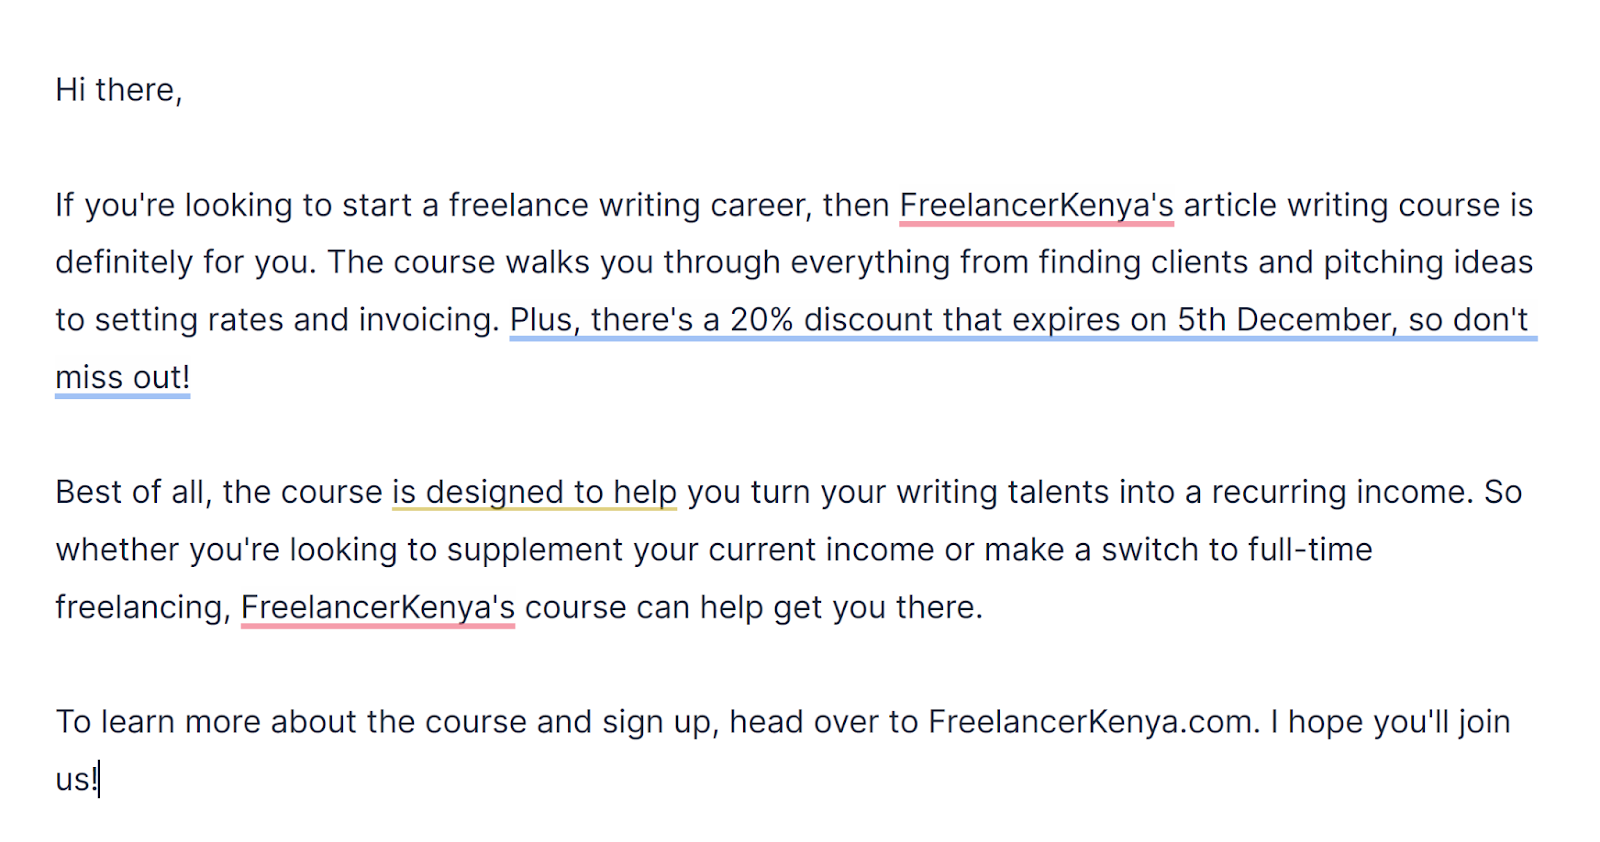Place cursor after 'us!' at document end
Viewport: 1600px width, 842px height.
(x=99, y=779)
